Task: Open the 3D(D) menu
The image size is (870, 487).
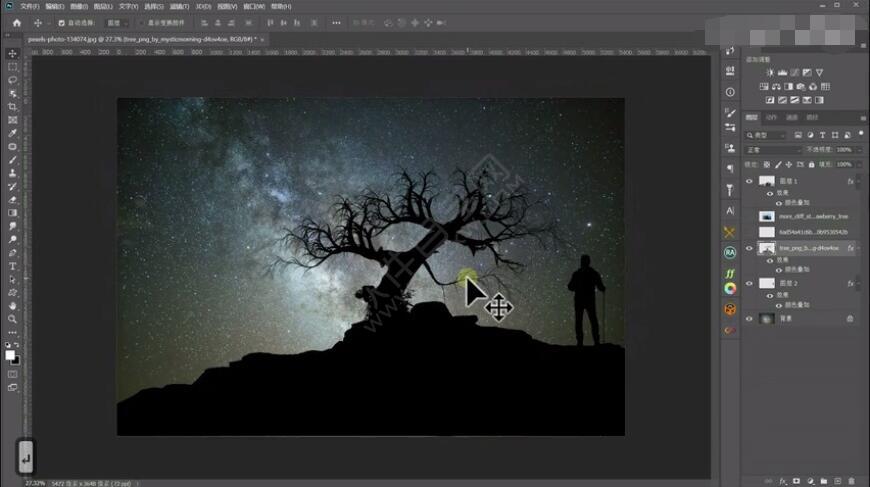Action: pyautogui.click(x=203, y=7)
